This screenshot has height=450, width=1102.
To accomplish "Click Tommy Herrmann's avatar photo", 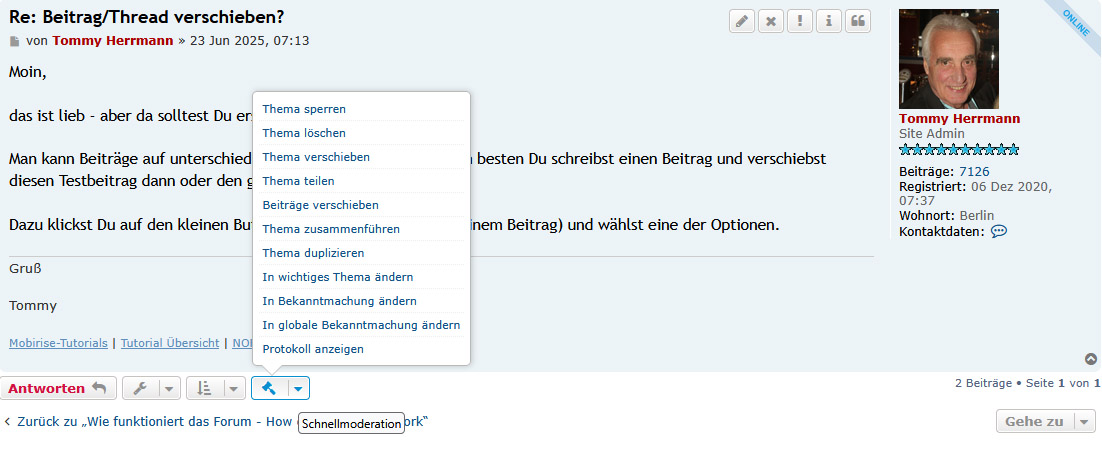I will tap(949, 58).
